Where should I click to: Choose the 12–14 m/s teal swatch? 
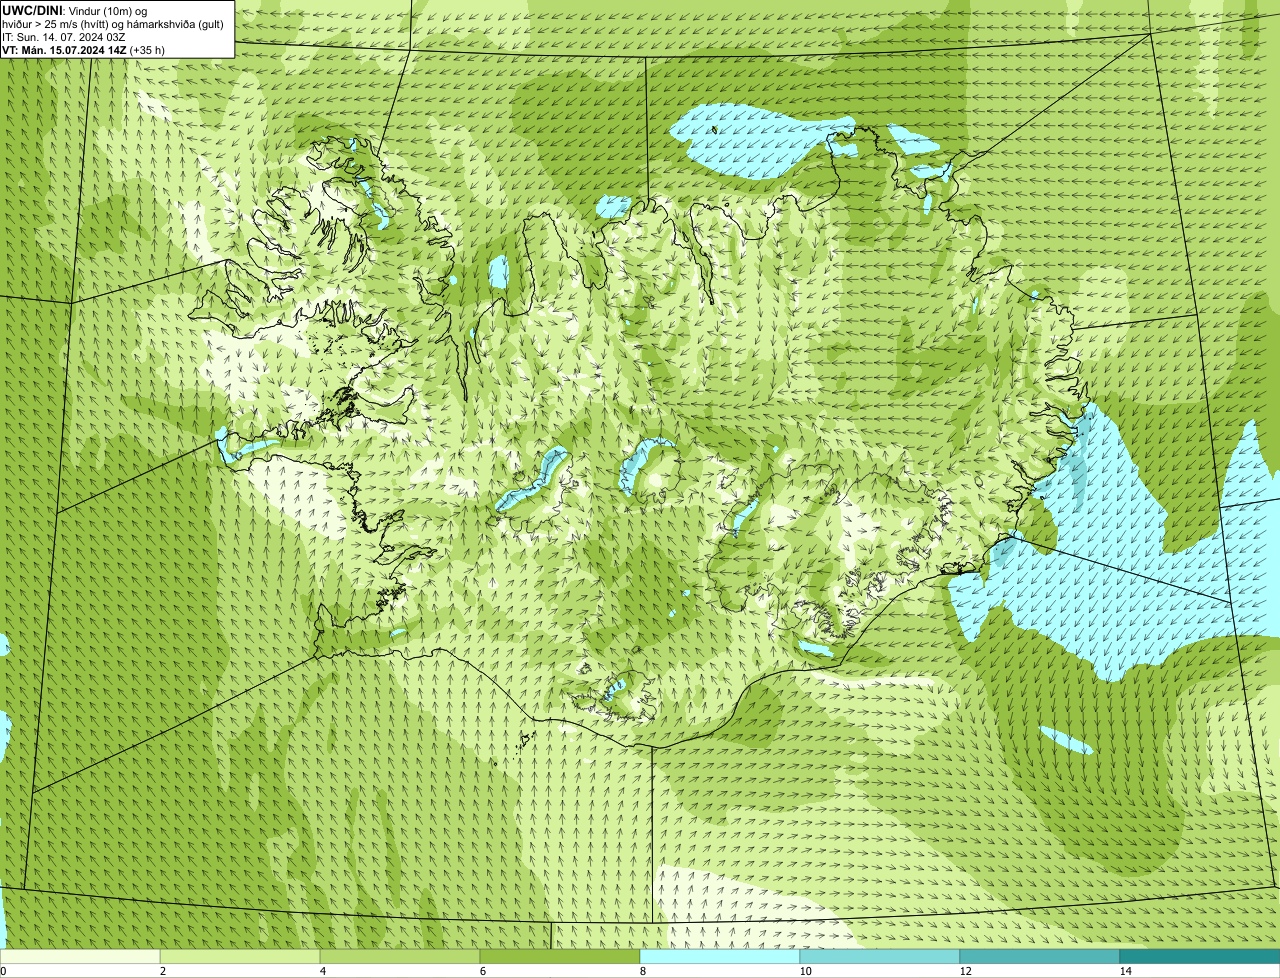click(1040, 956)
